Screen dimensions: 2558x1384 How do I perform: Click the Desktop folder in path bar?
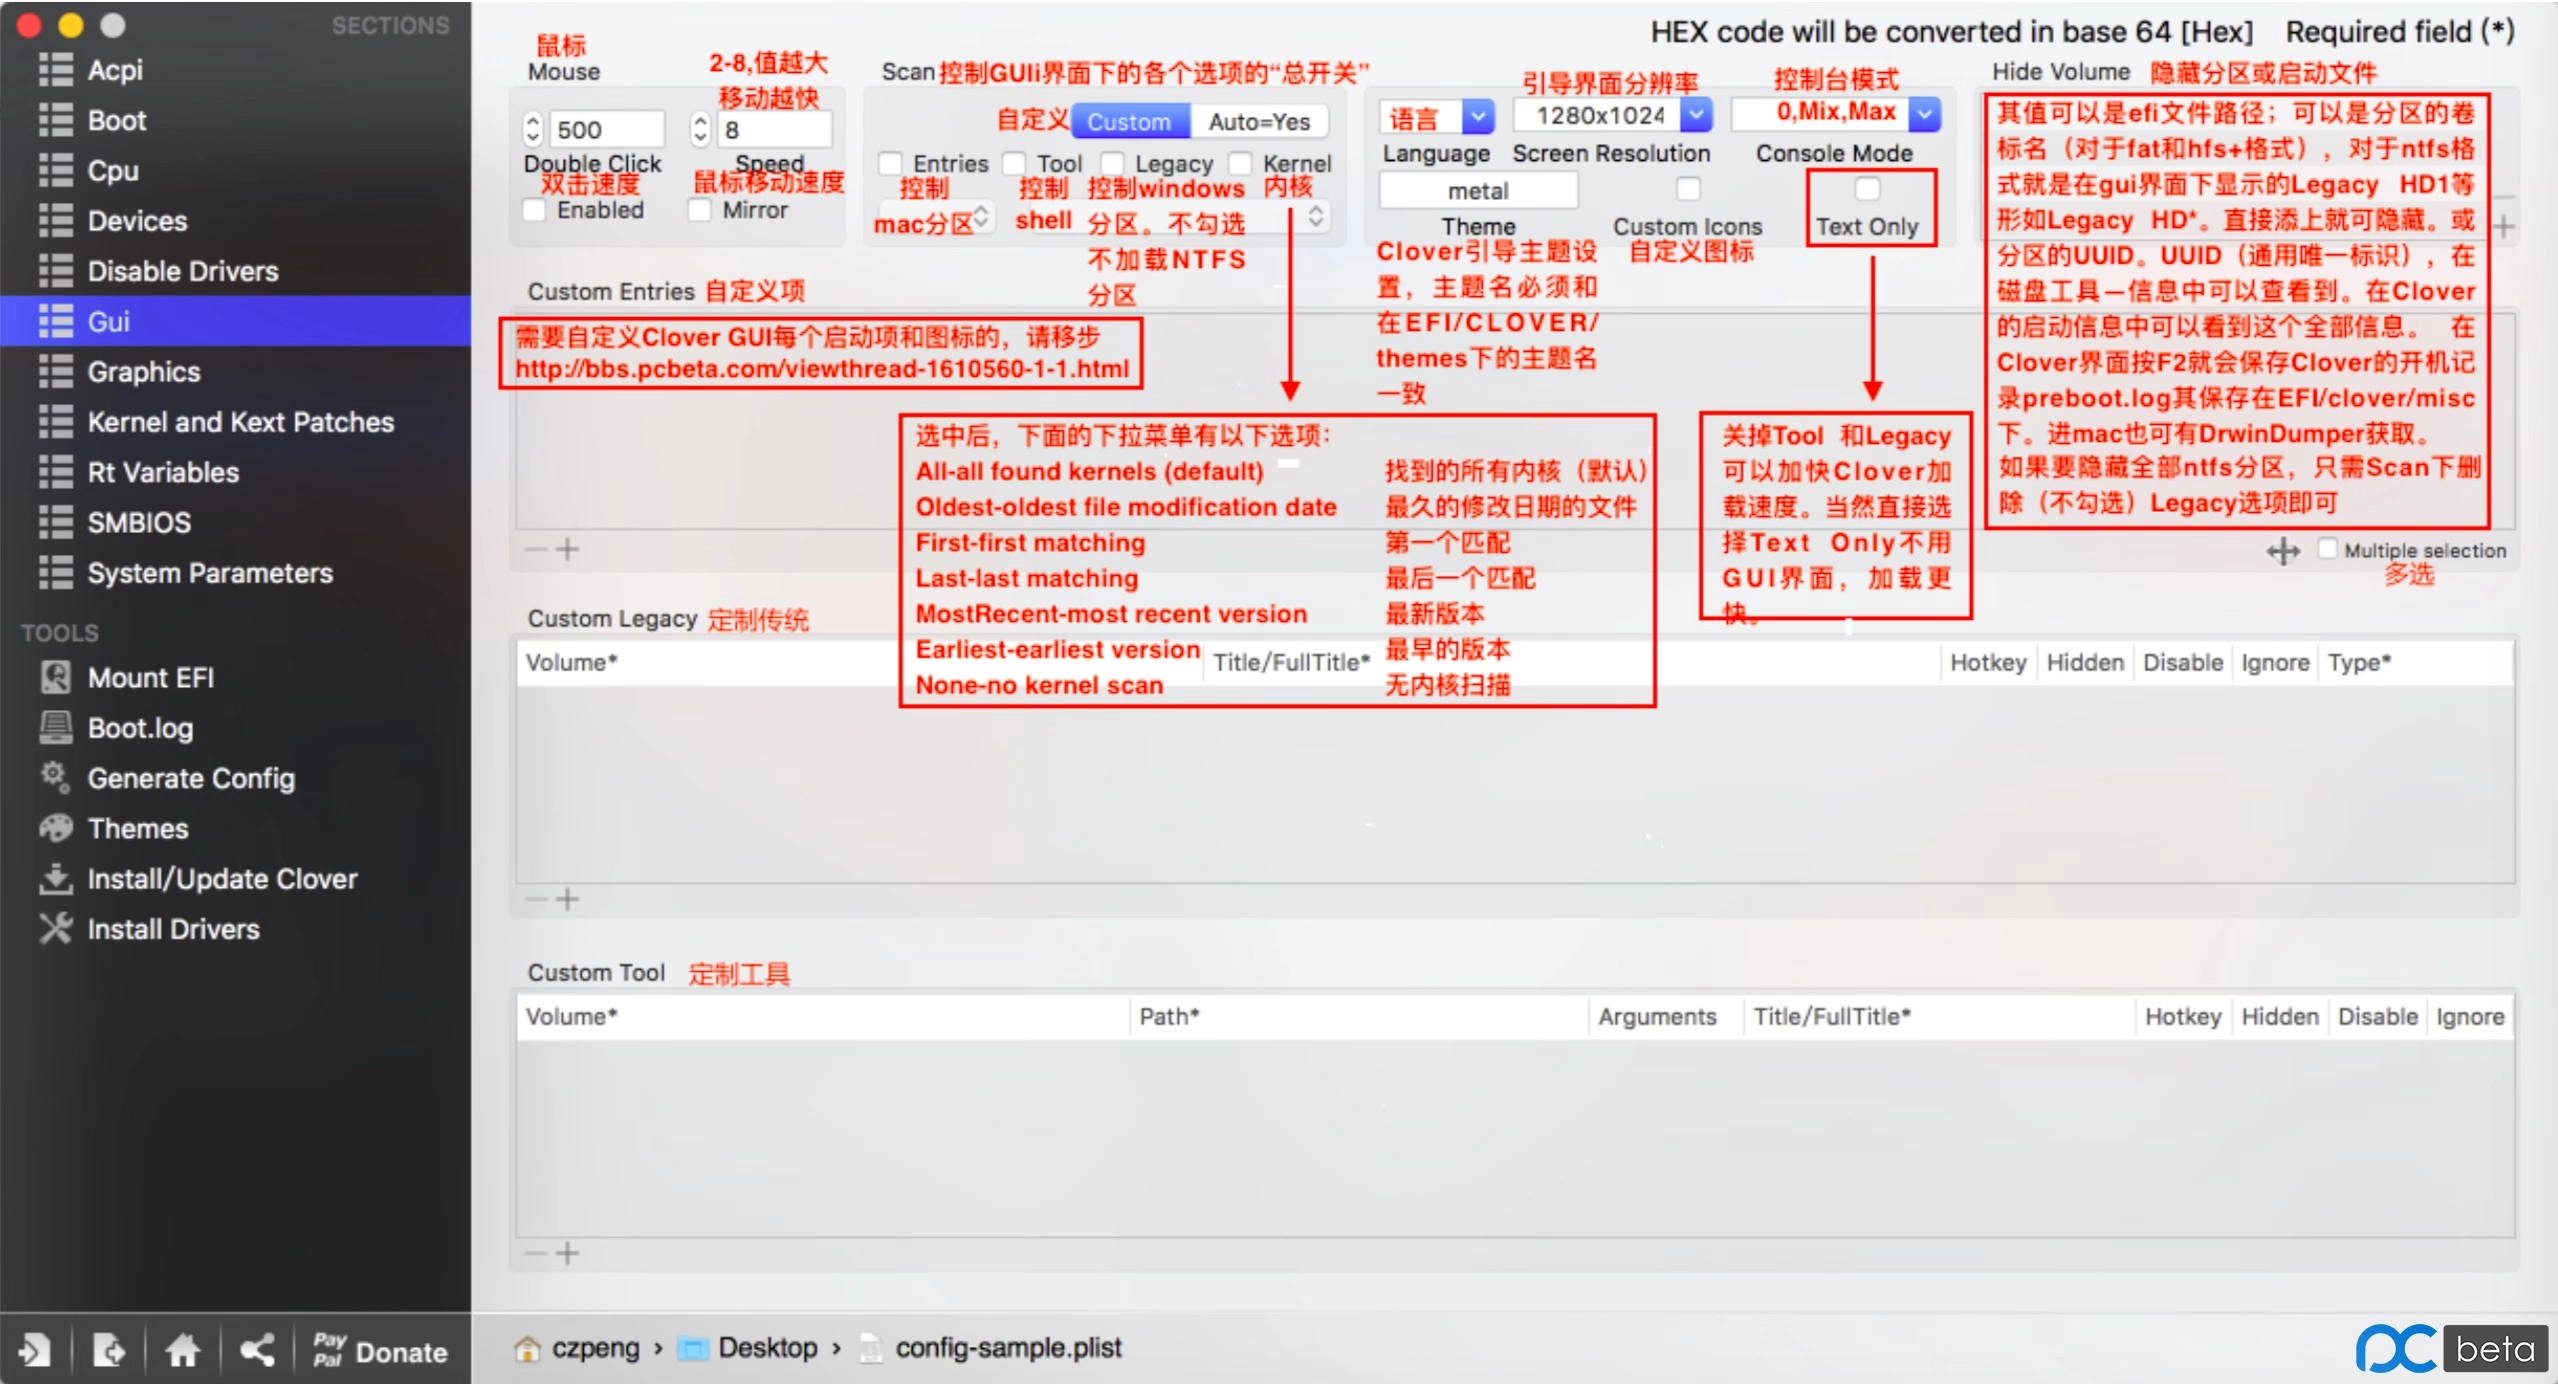click(748, 1348)
